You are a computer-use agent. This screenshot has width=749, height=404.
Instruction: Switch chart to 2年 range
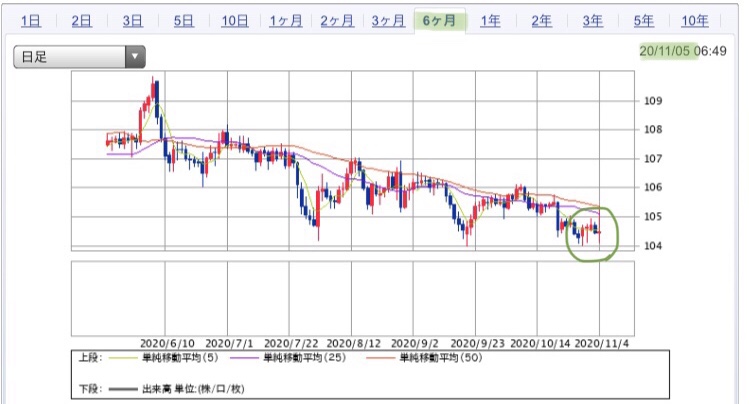[542, 21]
